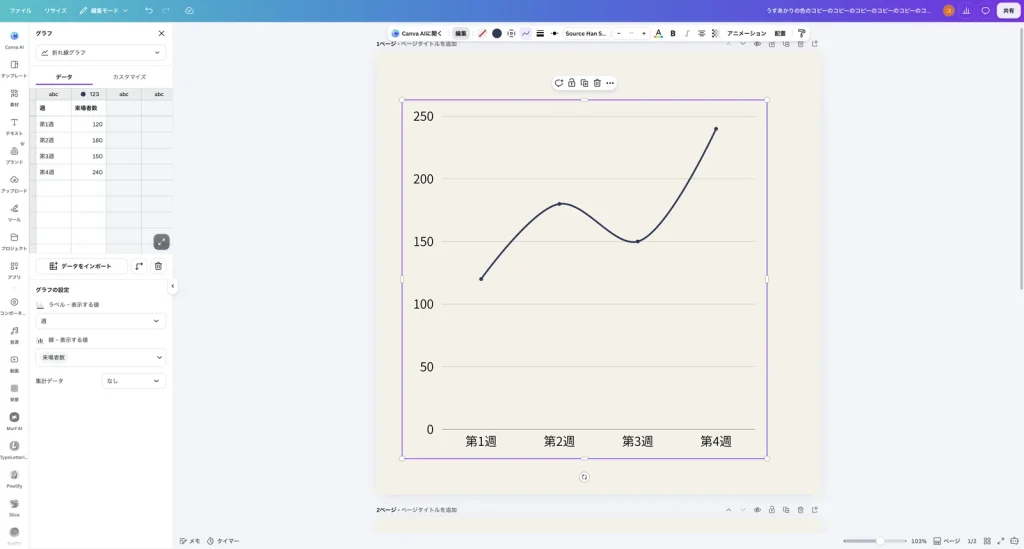Open the ツール tools panel
Viewport: 1024px width, 549px height.
[x=14, y=212]
